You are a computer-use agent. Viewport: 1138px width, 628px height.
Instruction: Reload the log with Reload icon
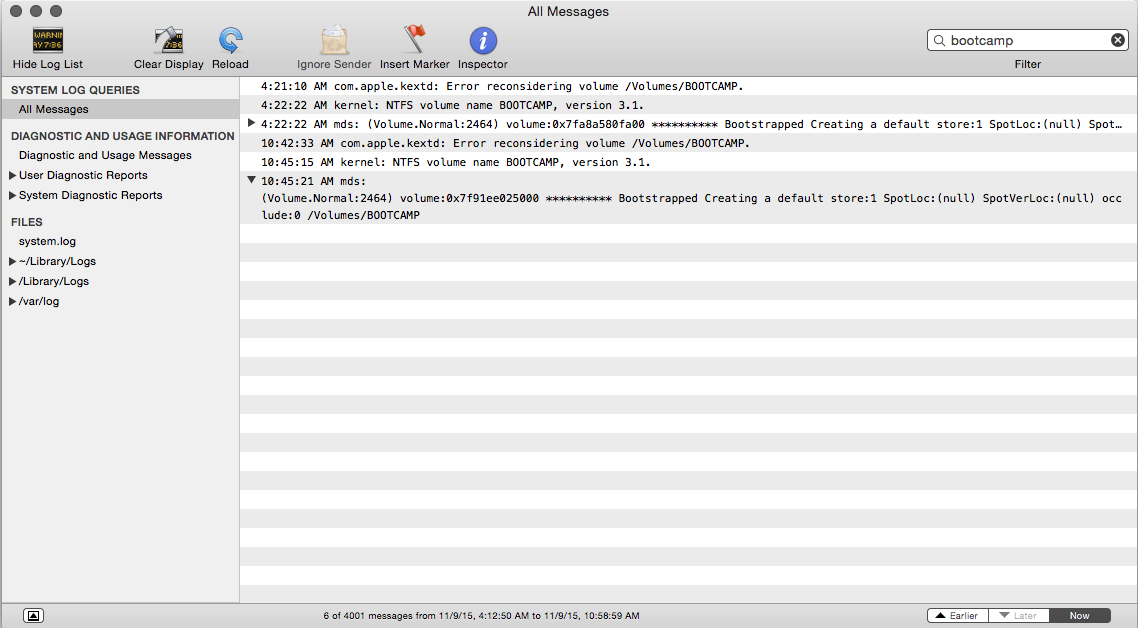coord(230,41)
